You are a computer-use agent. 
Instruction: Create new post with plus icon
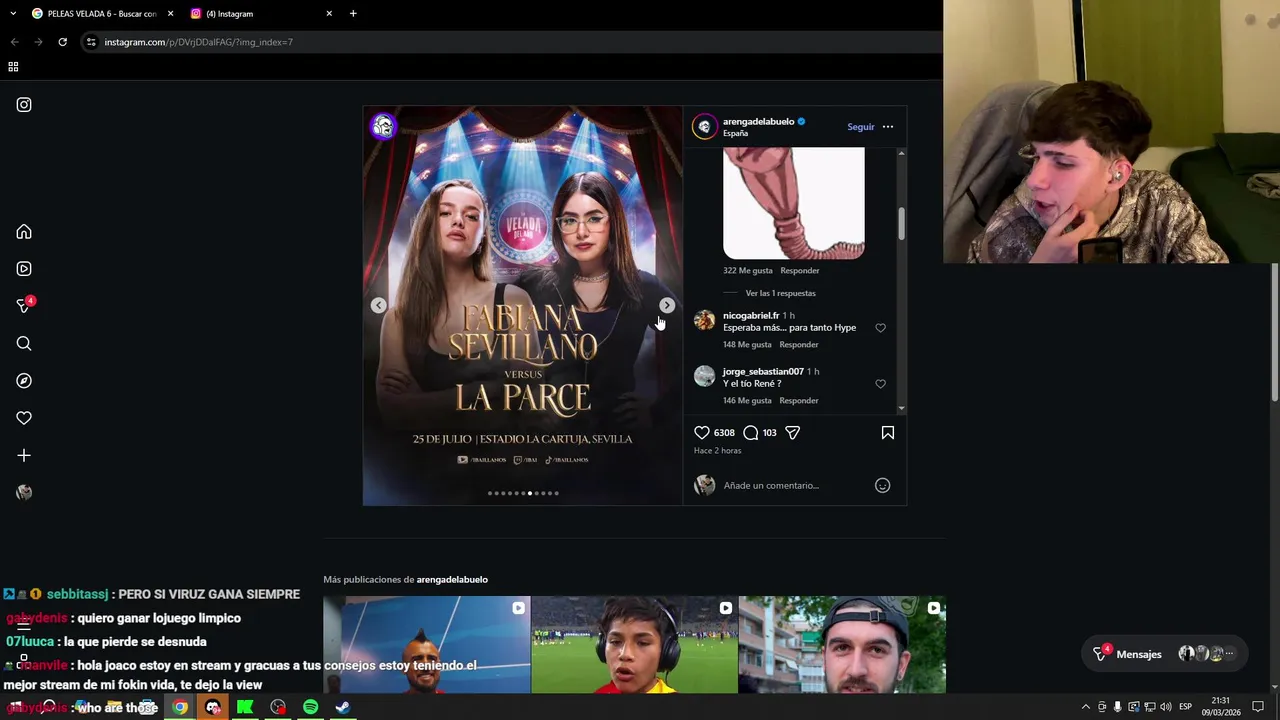(x=24, y=455)
